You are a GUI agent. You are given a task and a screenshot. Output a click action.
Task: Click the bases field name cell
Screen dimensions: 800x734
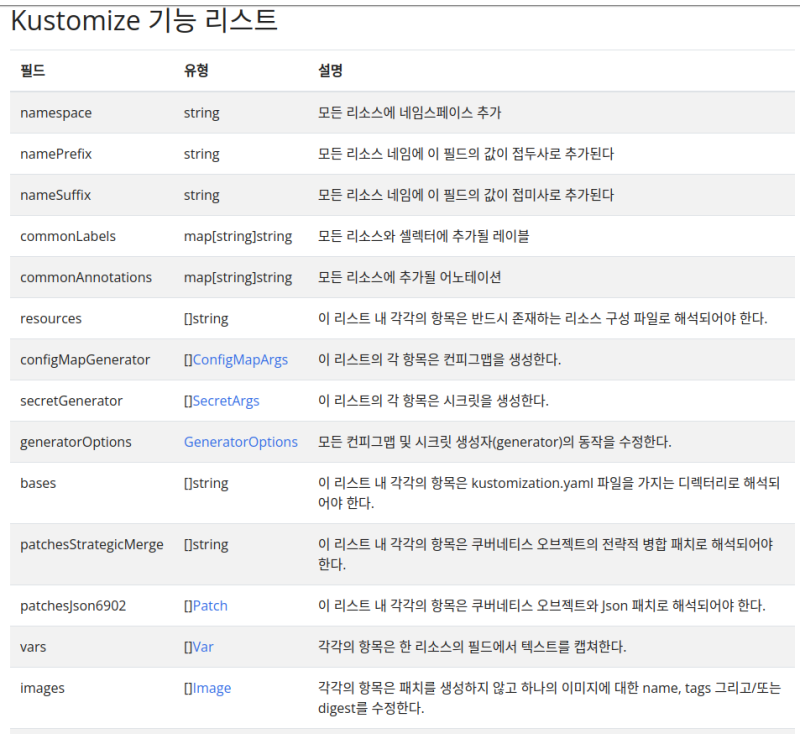coord(38,483)
